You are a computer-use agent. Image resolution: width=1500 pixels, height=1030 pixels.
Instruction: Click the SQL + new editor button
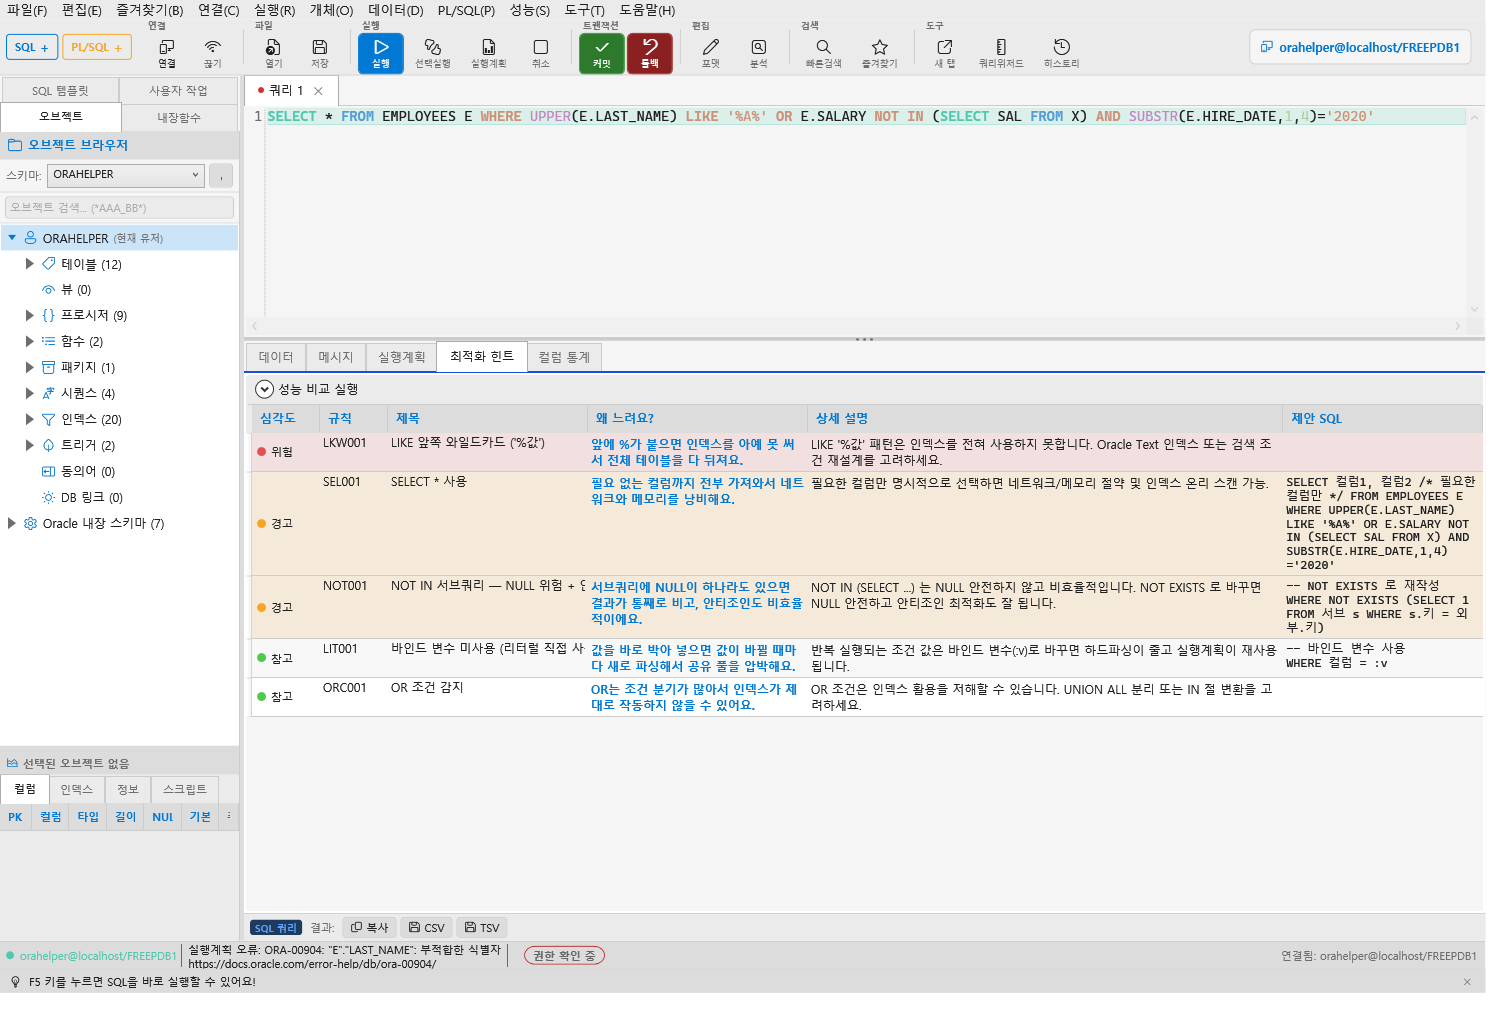point(32,47)
